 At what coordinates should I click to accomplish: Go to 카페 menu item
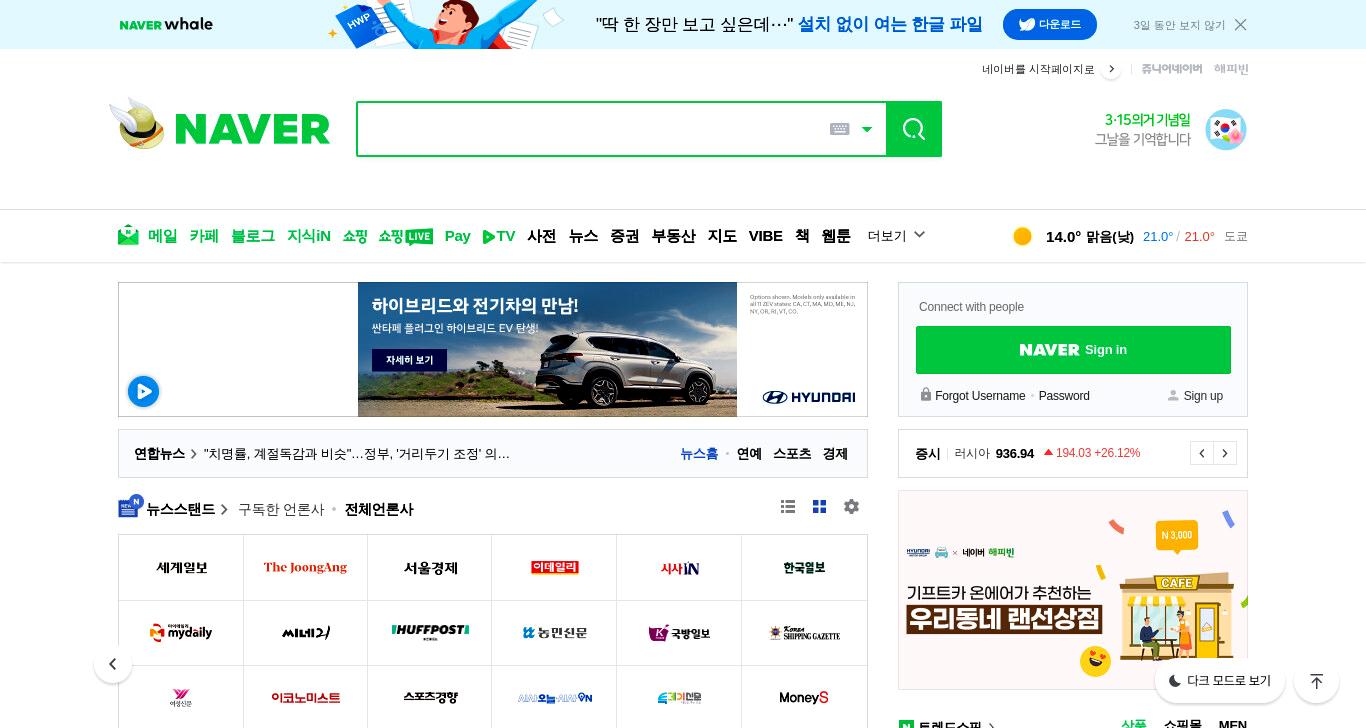204,236
